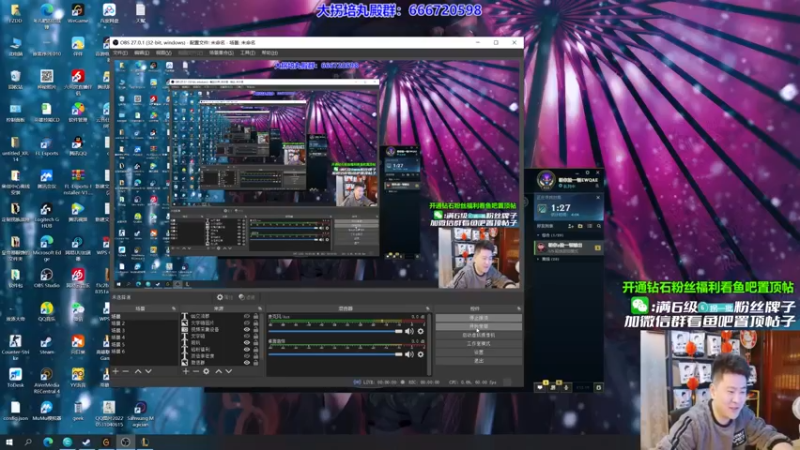The image size is (800, 450).
Task: Move the selected scene up
Action: pyautogui.click(x=138, y=371)
